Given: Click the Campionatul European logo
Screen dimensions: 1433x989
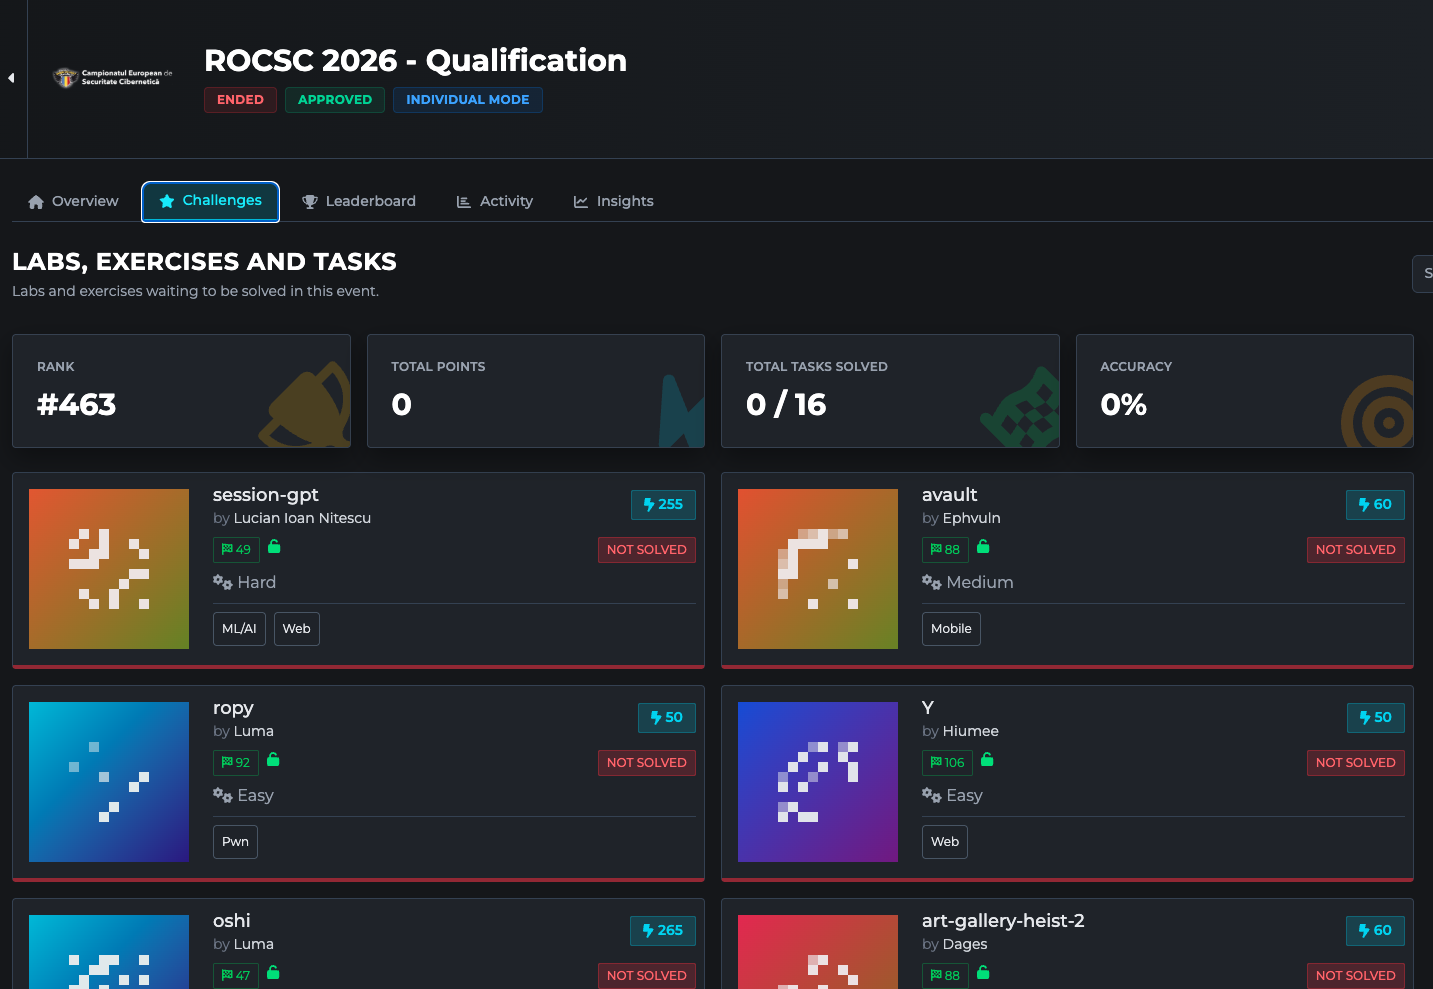Looking at the screenshot, I should point(112,78).
